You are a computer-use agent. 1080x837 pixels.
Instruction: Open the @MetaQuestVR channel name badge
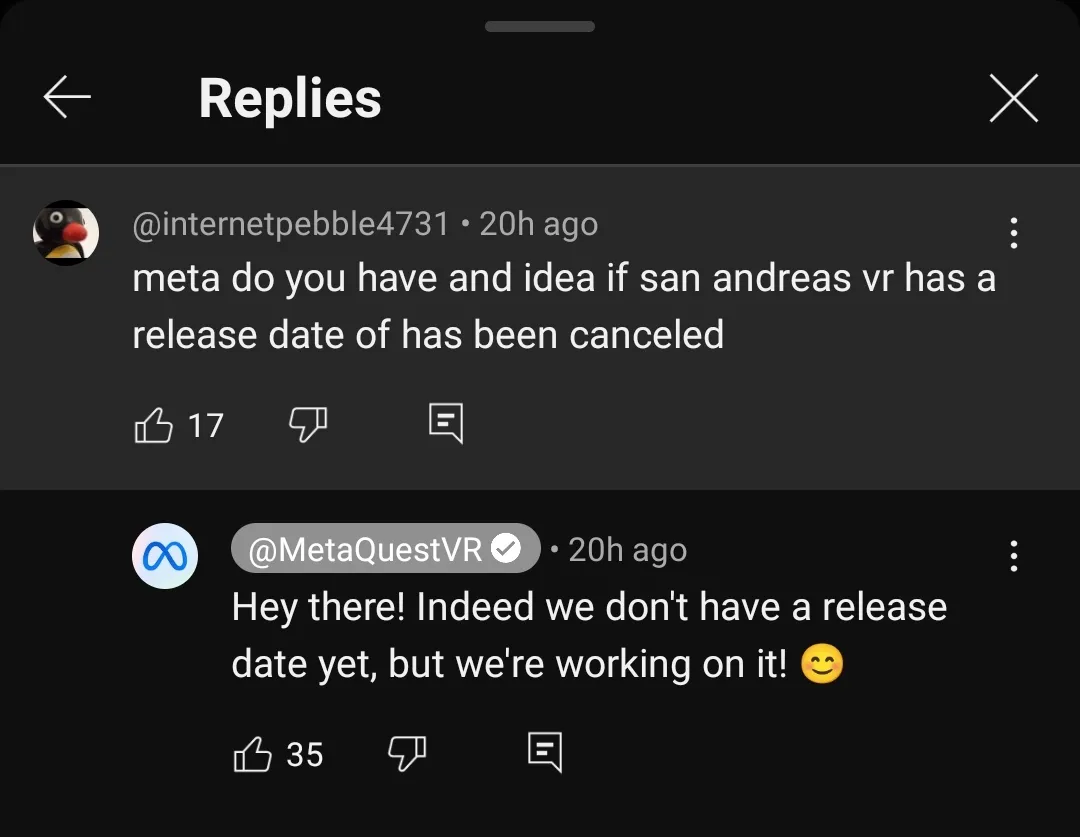coord(385,548)
